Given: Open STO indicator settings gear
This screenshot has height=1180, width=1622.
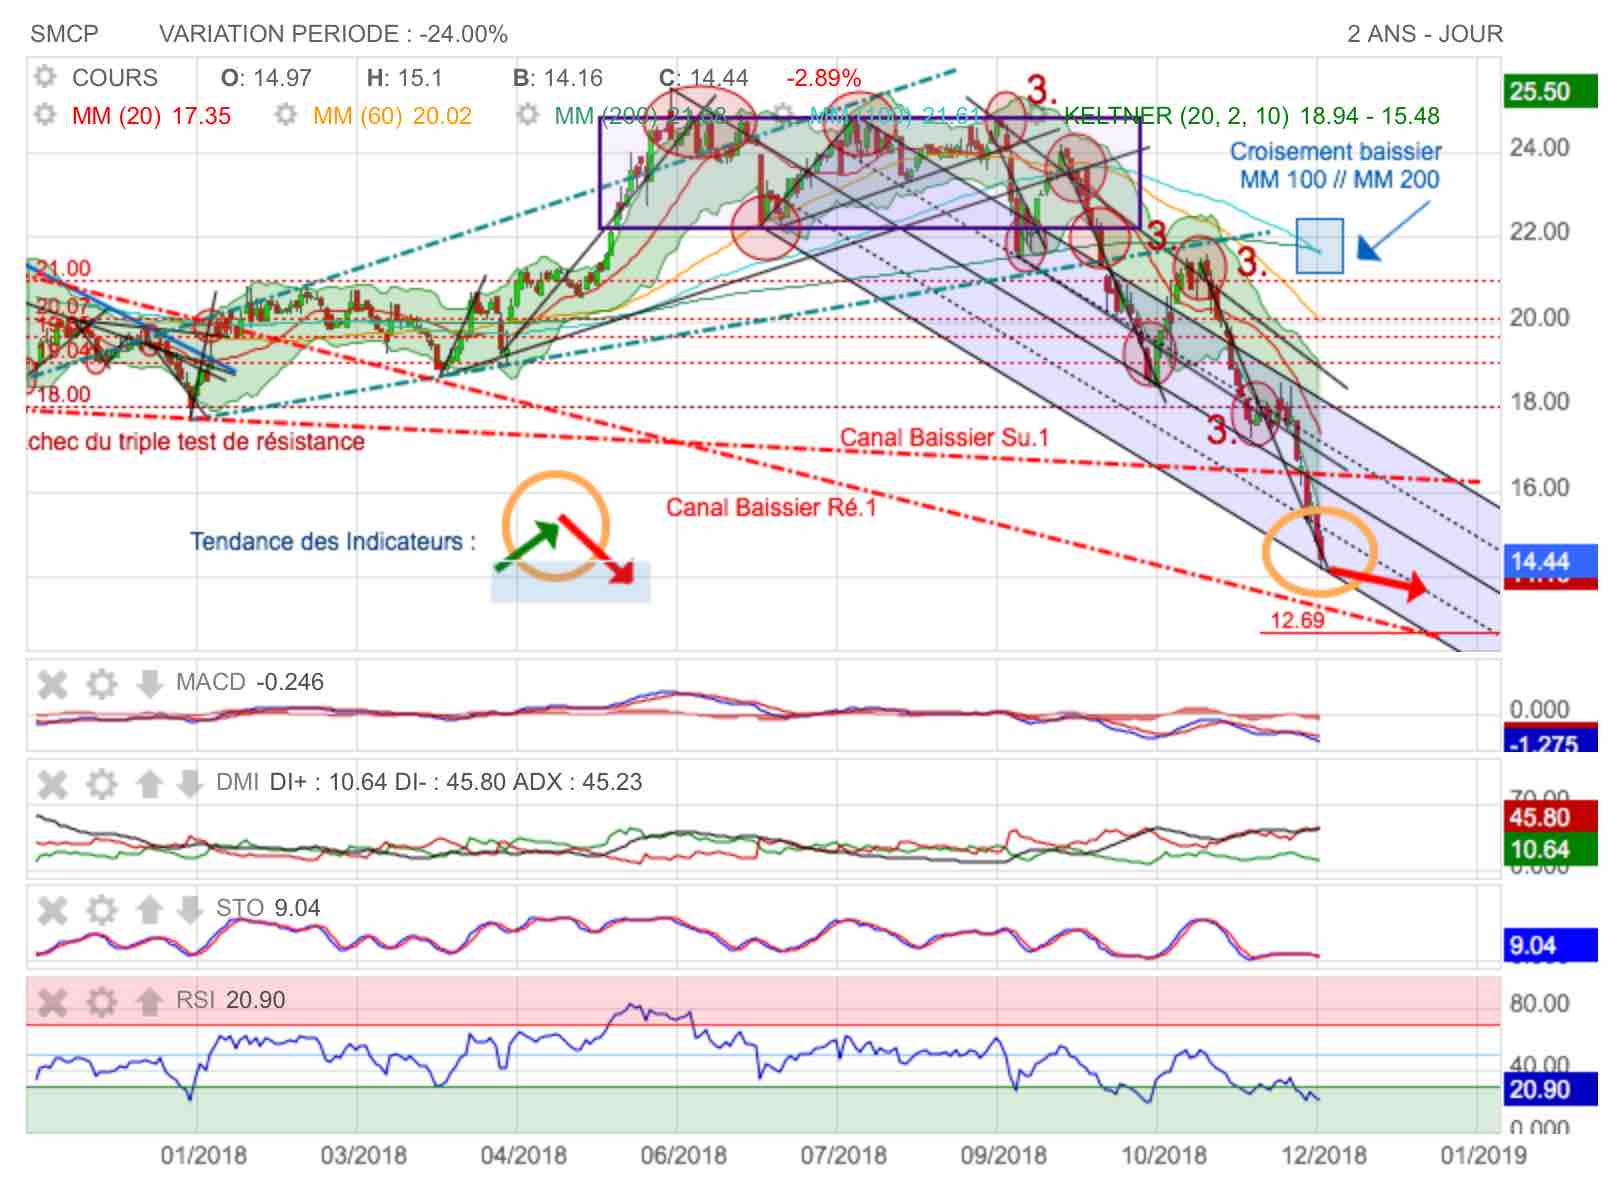Looking at the screenshot, I should (101, 910).
